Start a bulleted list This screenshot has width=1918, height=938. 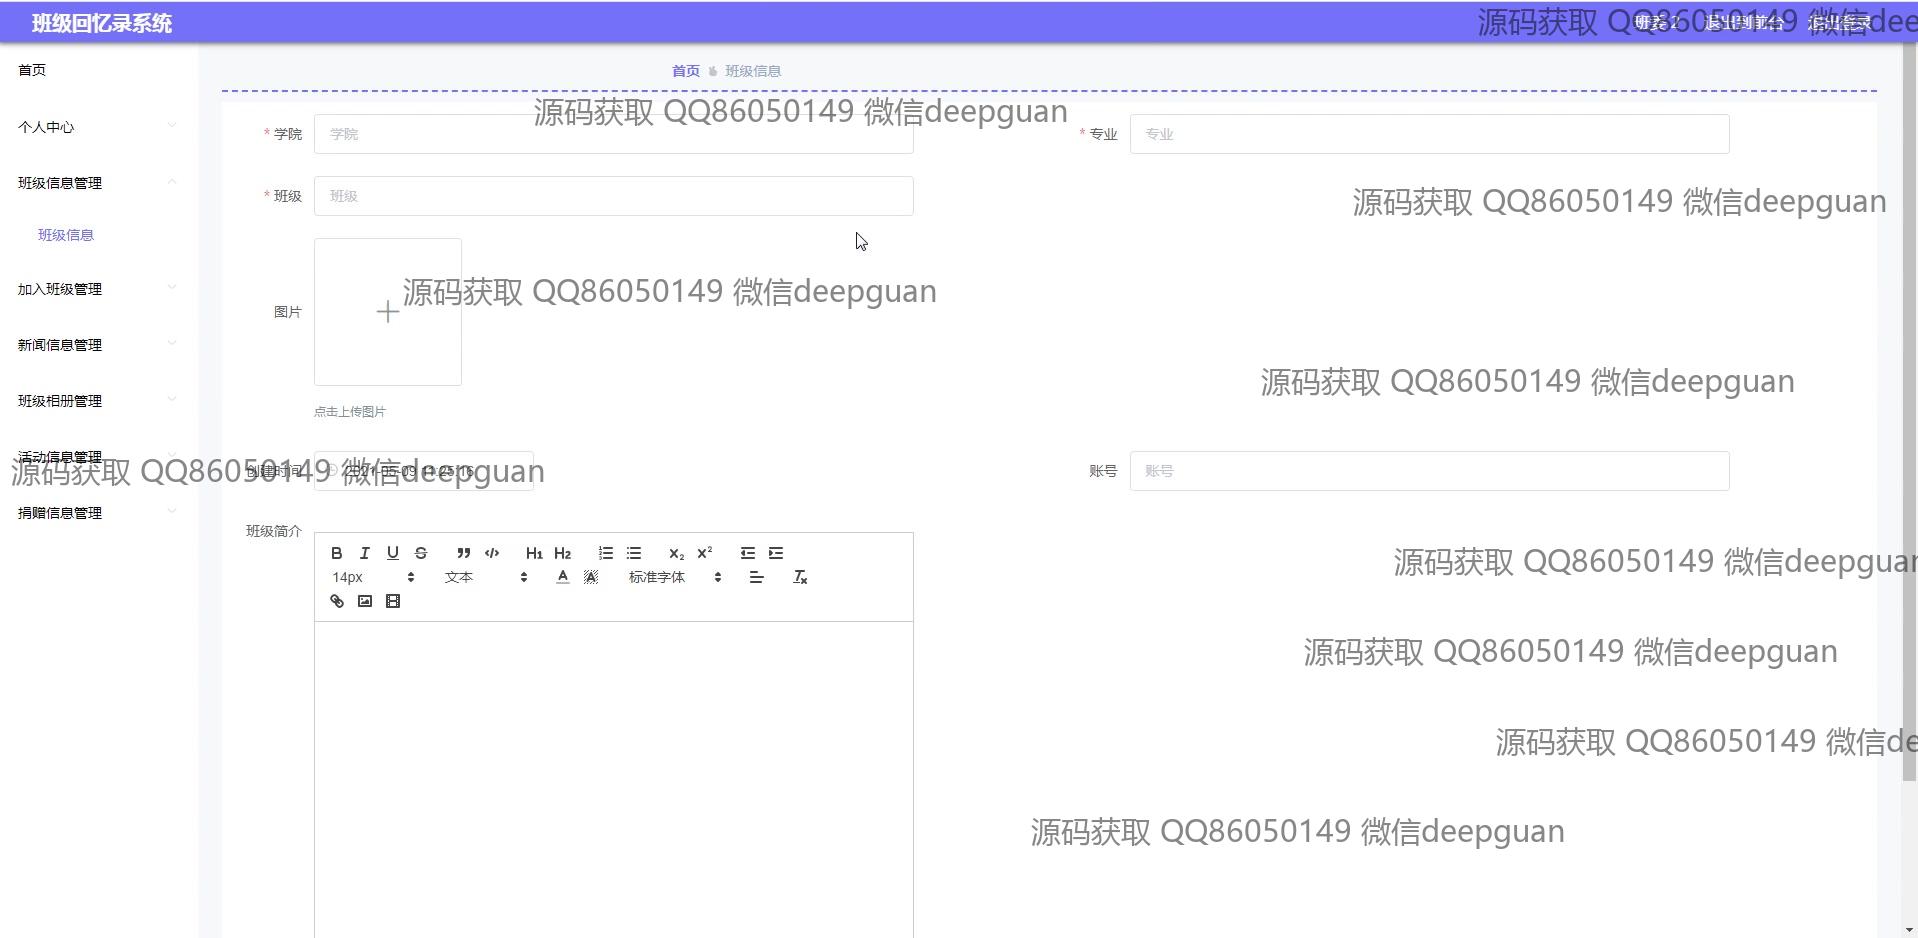coord(634,553)
